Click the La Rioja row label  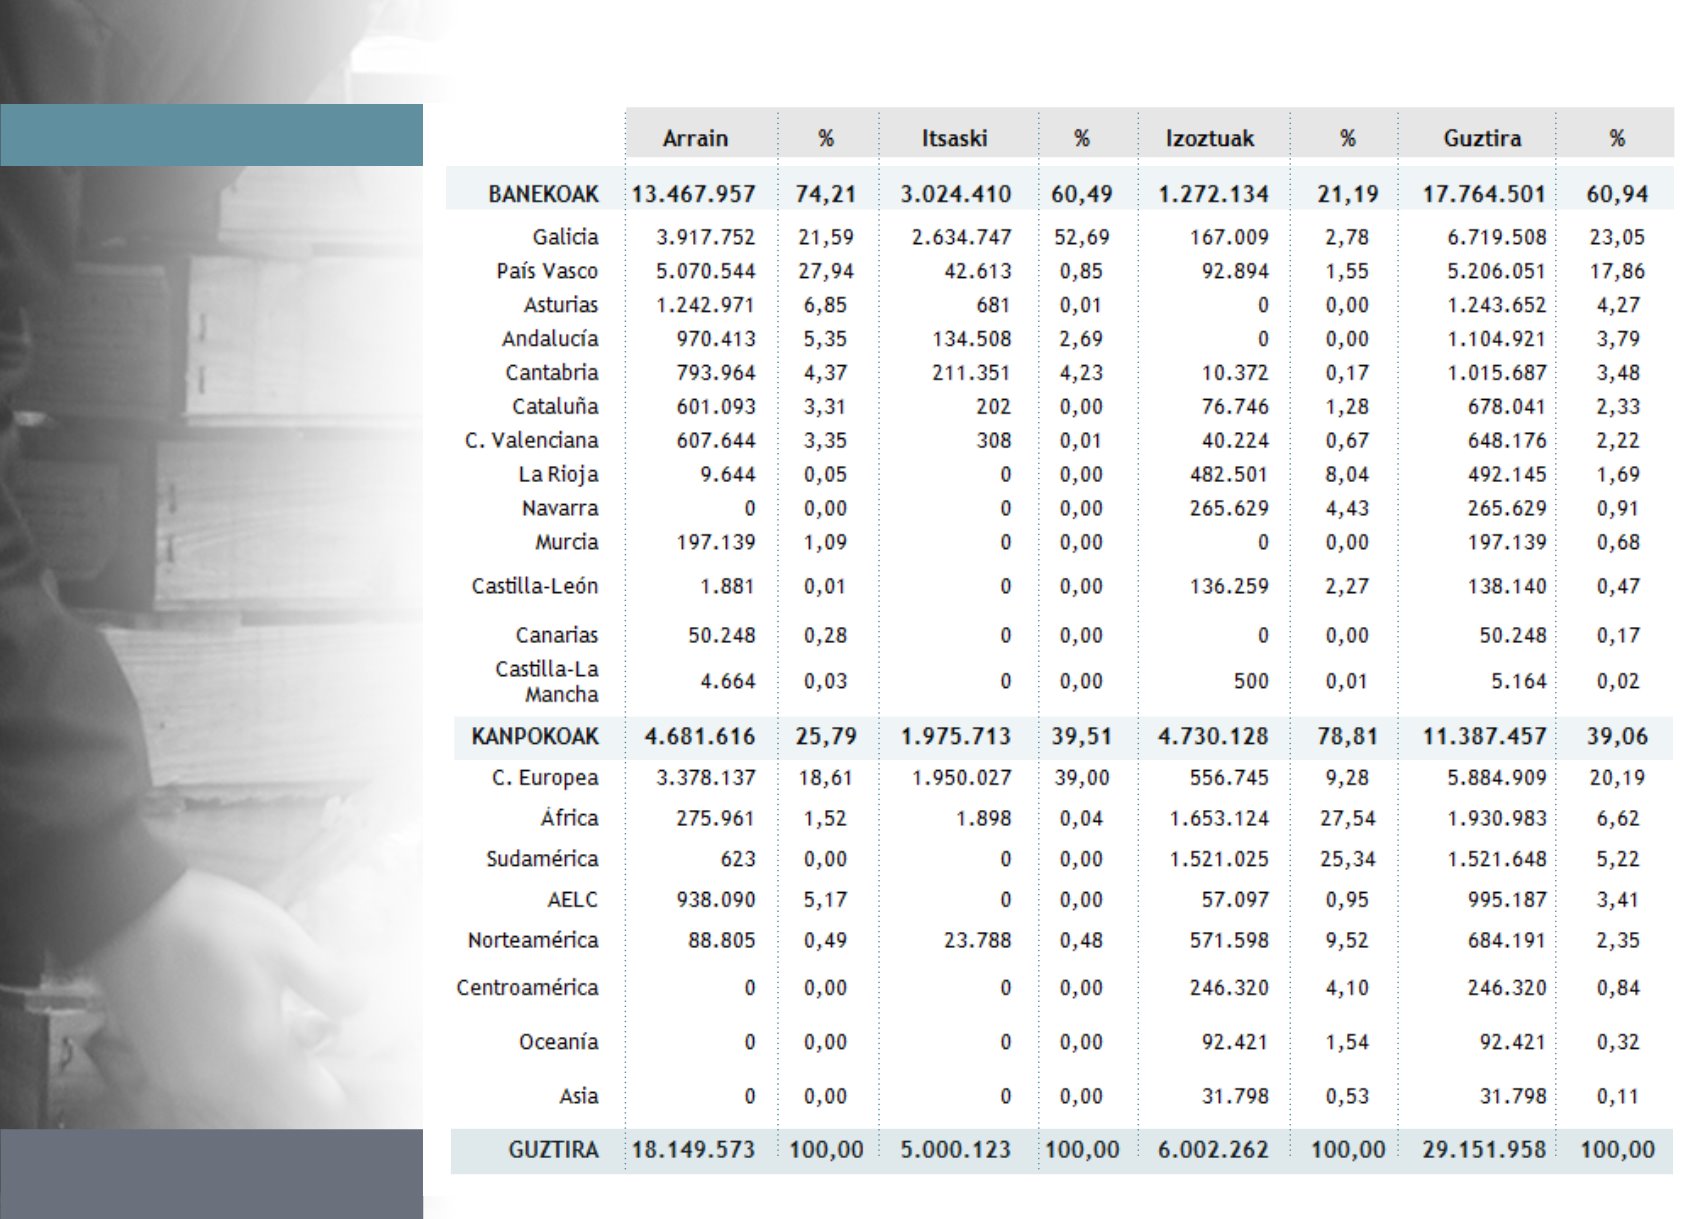click(558, 475)
